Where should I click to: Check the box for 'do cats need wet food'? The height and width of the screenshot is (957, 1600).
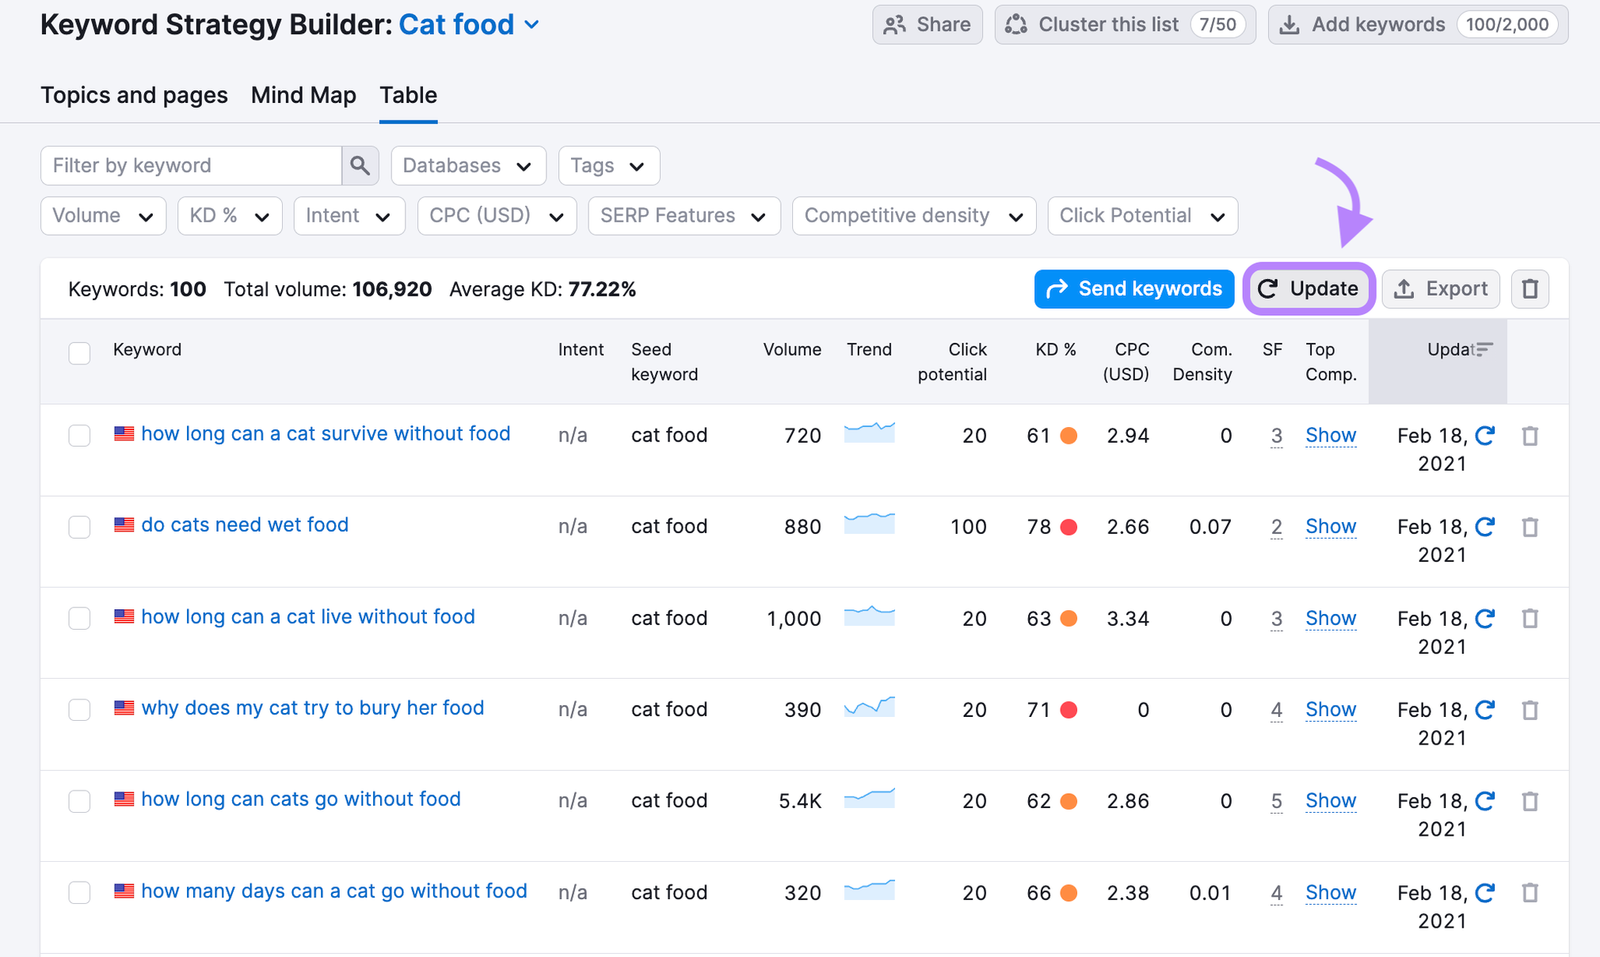click(80, 527)
